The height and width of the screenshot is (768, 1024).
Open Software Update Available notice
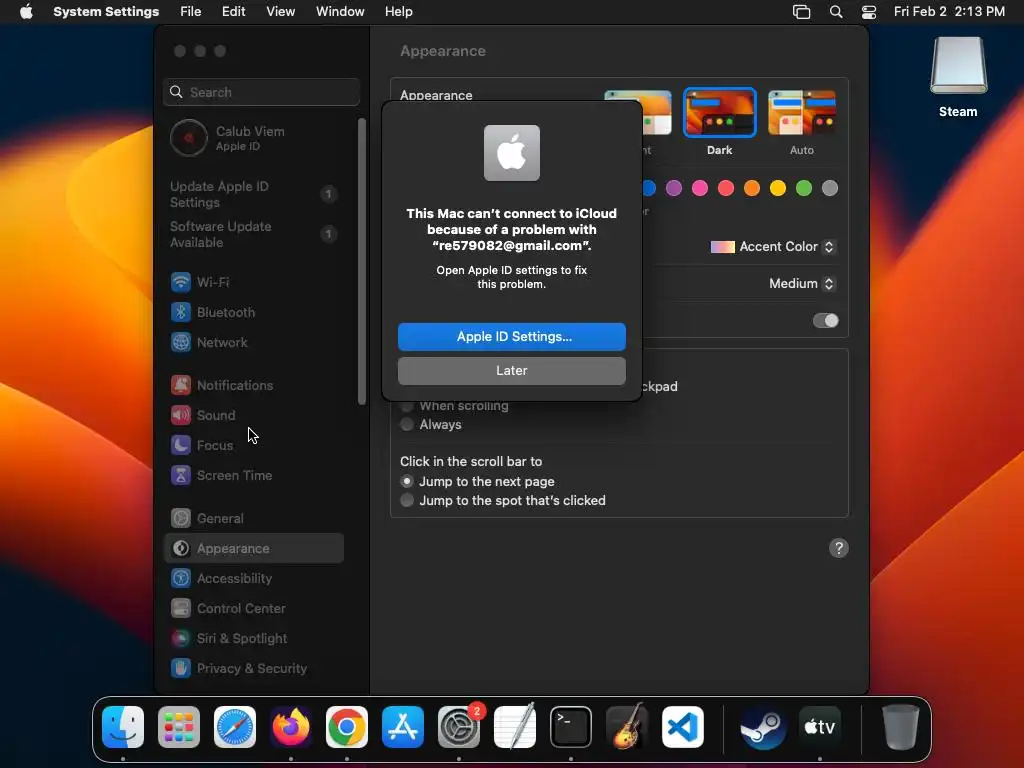(x=253, y=234)
